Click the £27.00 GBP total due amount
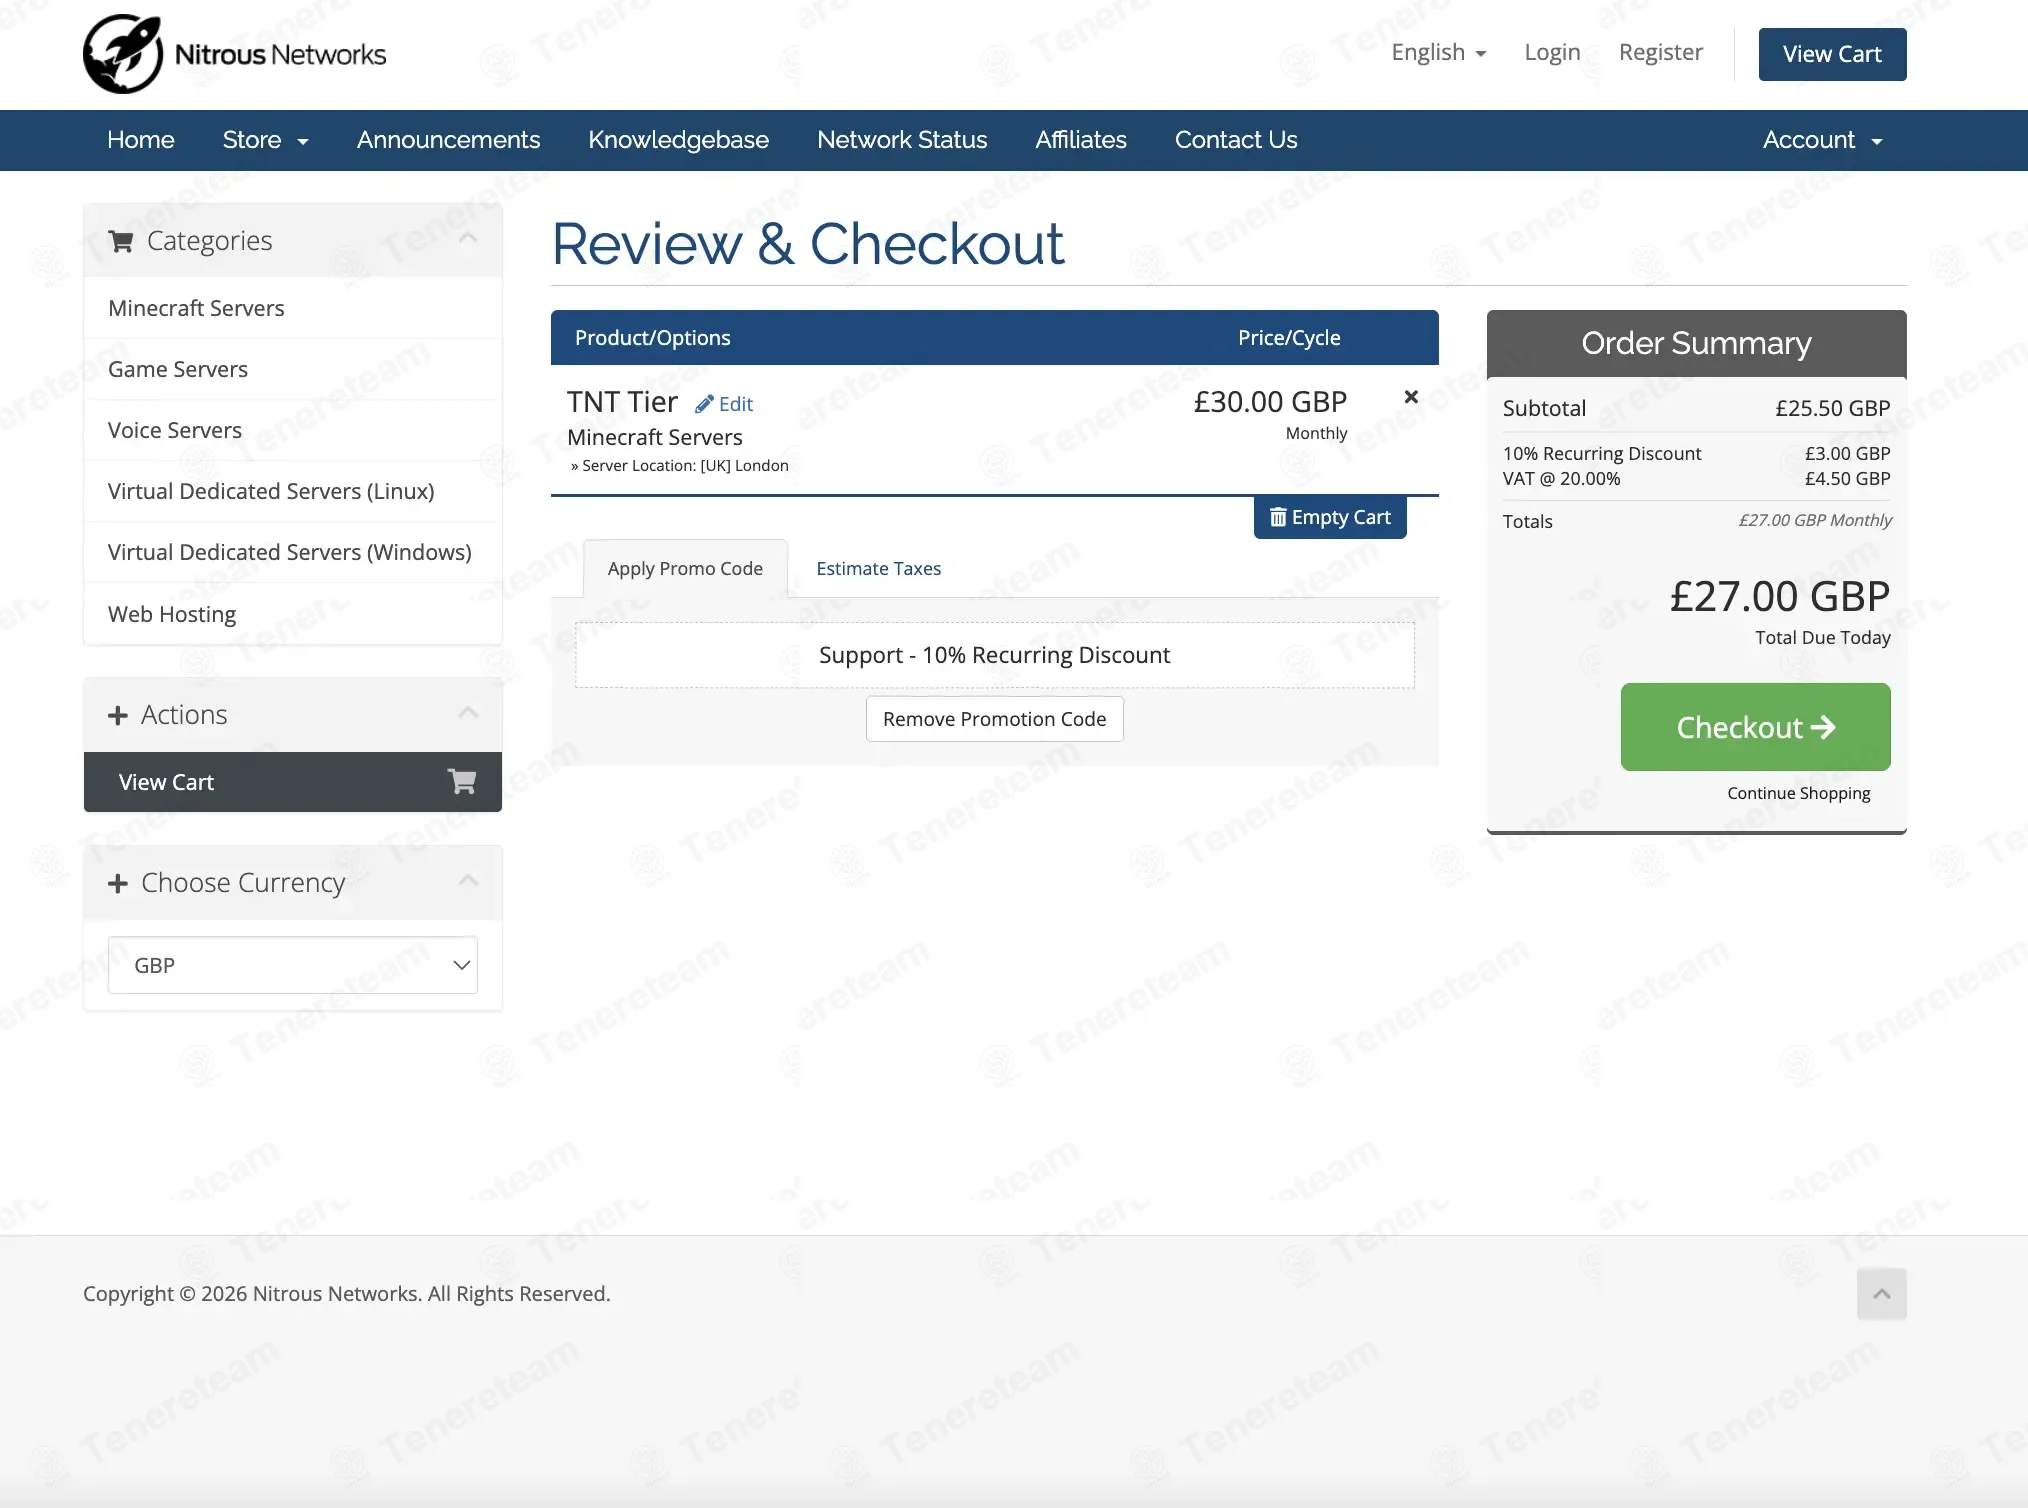The height and width of the screenshot is (1508, 2028). tap(1780, 596)
